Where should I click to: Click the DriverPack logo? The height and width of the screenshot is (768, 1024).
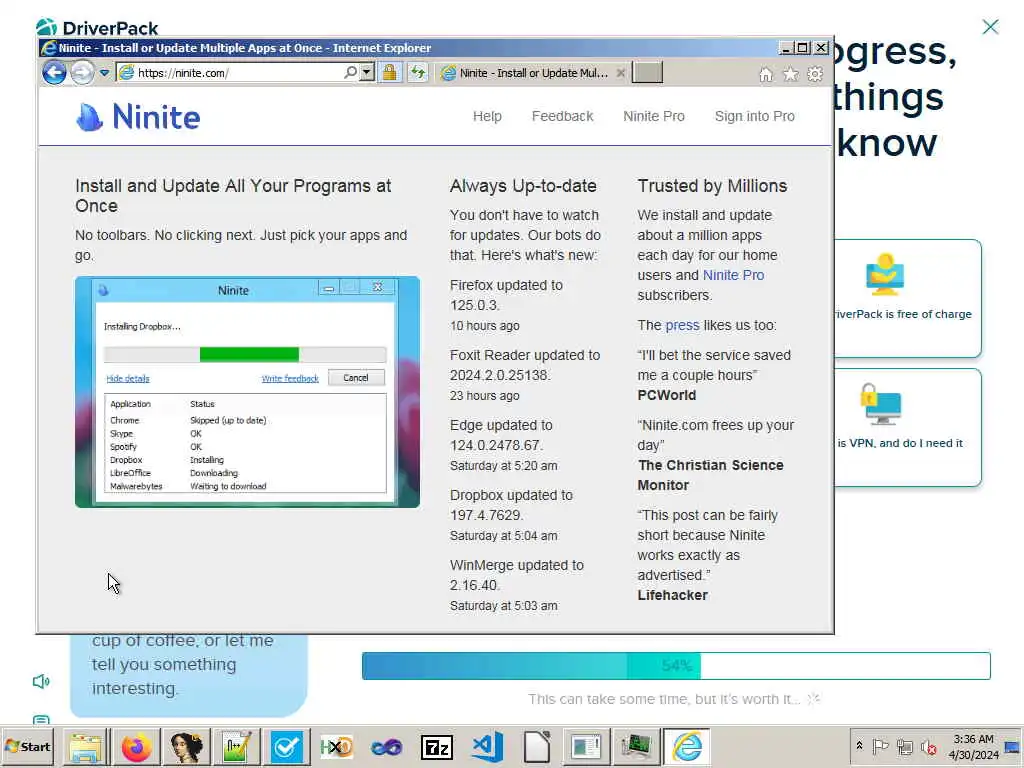point(97,27)
